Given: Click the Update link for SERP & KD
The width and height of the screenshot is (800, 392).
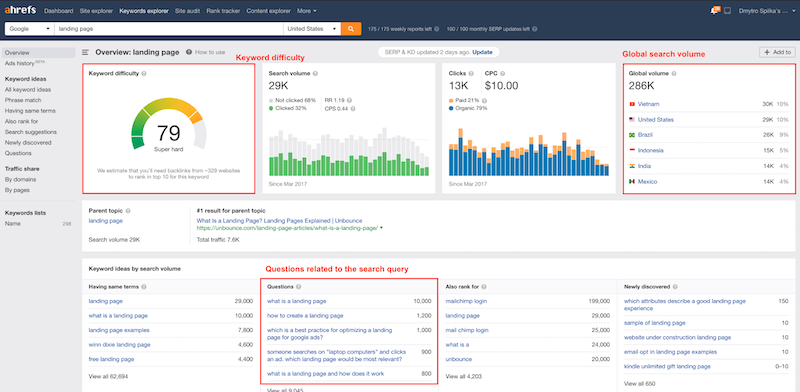Looking at the screenshot, I should [x=482, y=52].
